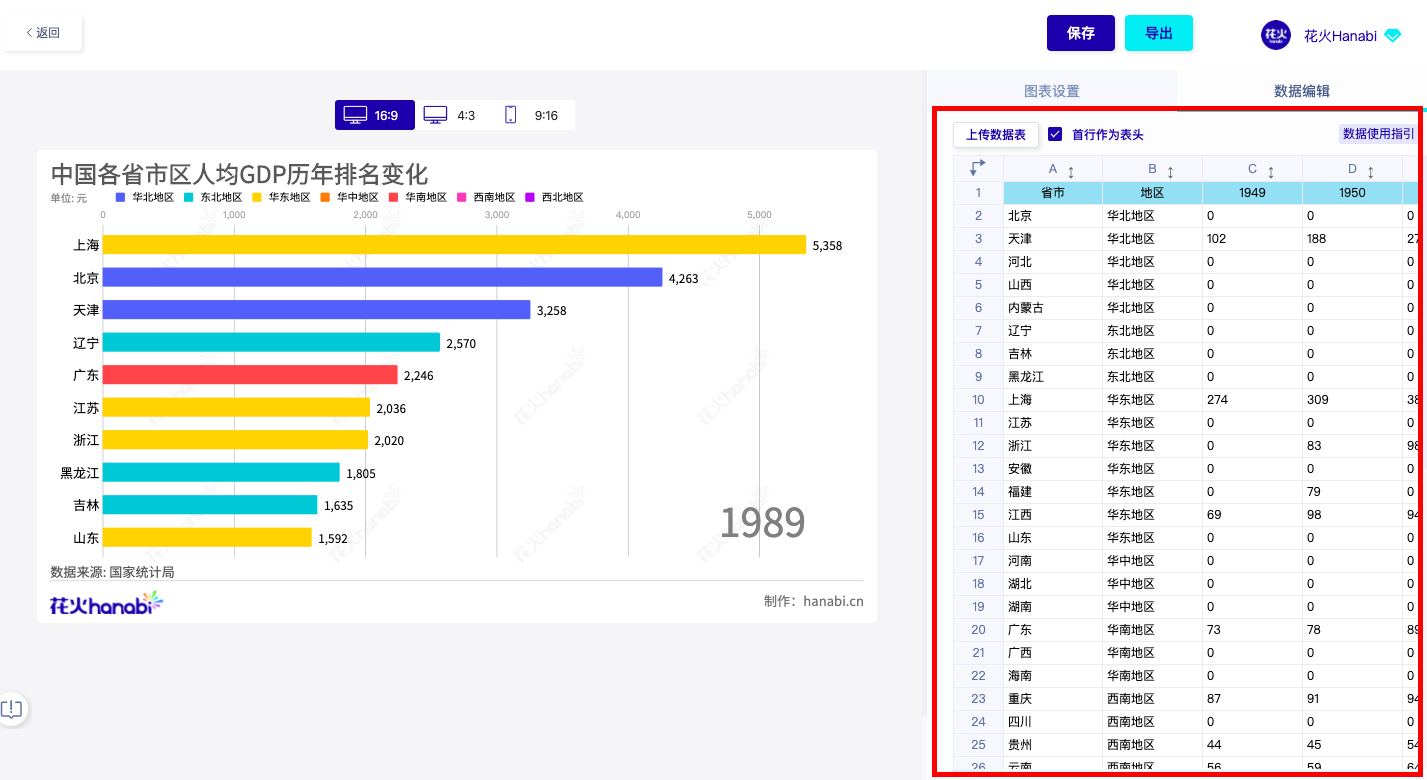Select the value 87 in 重庆 row
This screenshot has width=1427, height=780.
(1252, 699)
